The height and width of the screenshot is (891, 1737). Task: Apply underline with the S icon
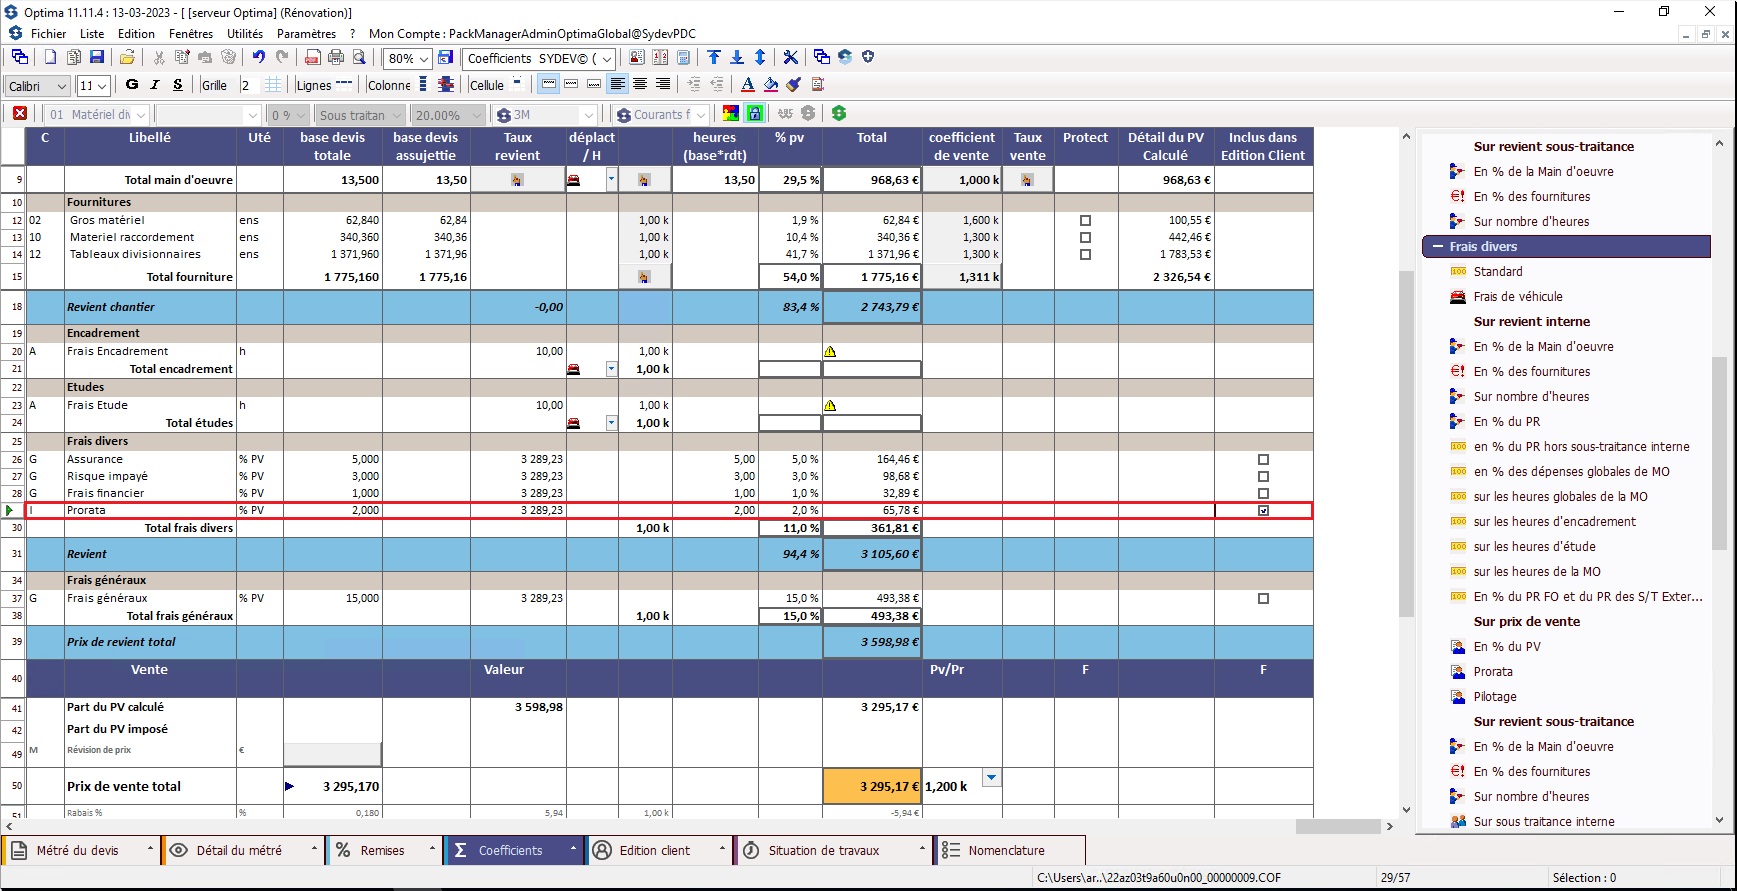[178, 85]
